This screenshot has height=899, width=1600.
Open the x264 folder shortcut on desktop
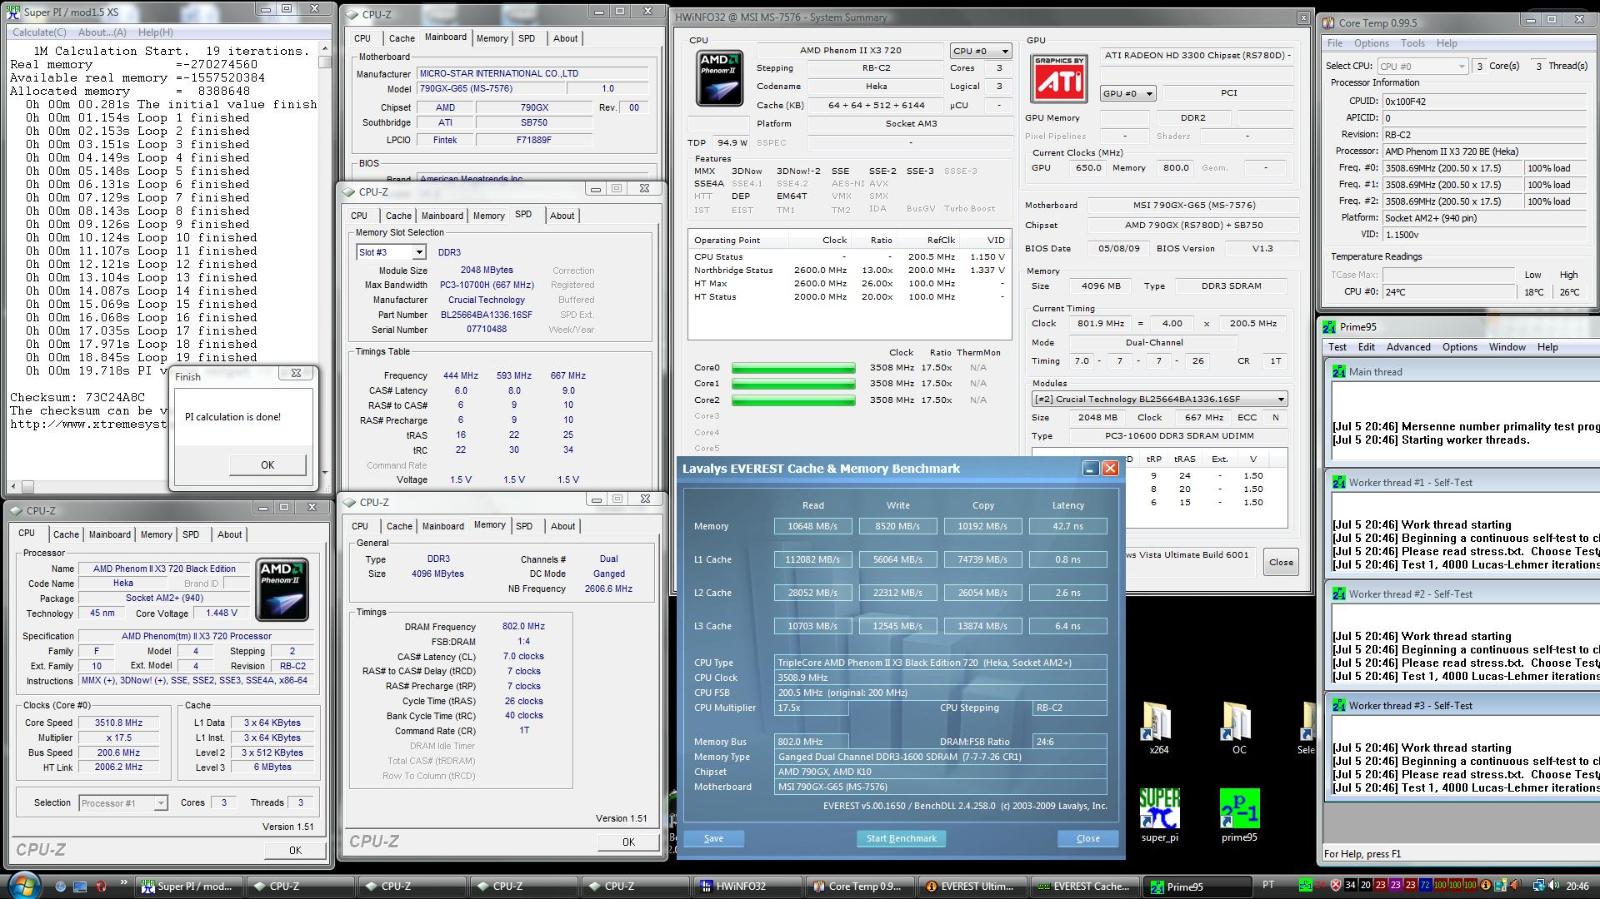pos(1158,728)
